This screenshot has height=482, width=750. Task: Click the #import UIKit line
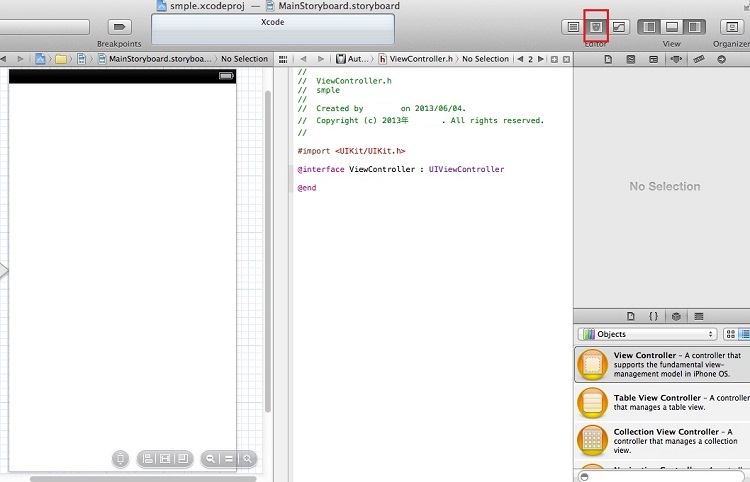351,151
